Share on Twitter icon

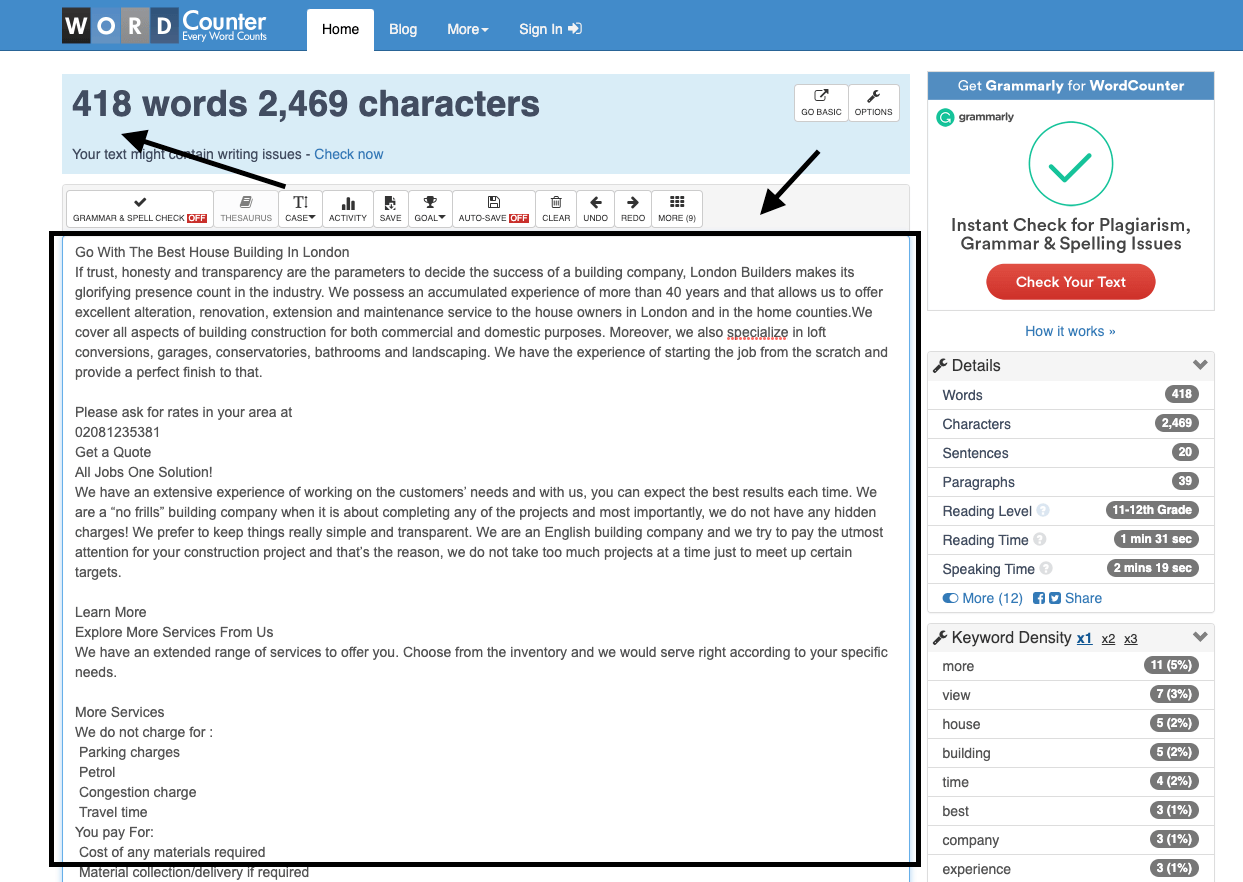1055,598
